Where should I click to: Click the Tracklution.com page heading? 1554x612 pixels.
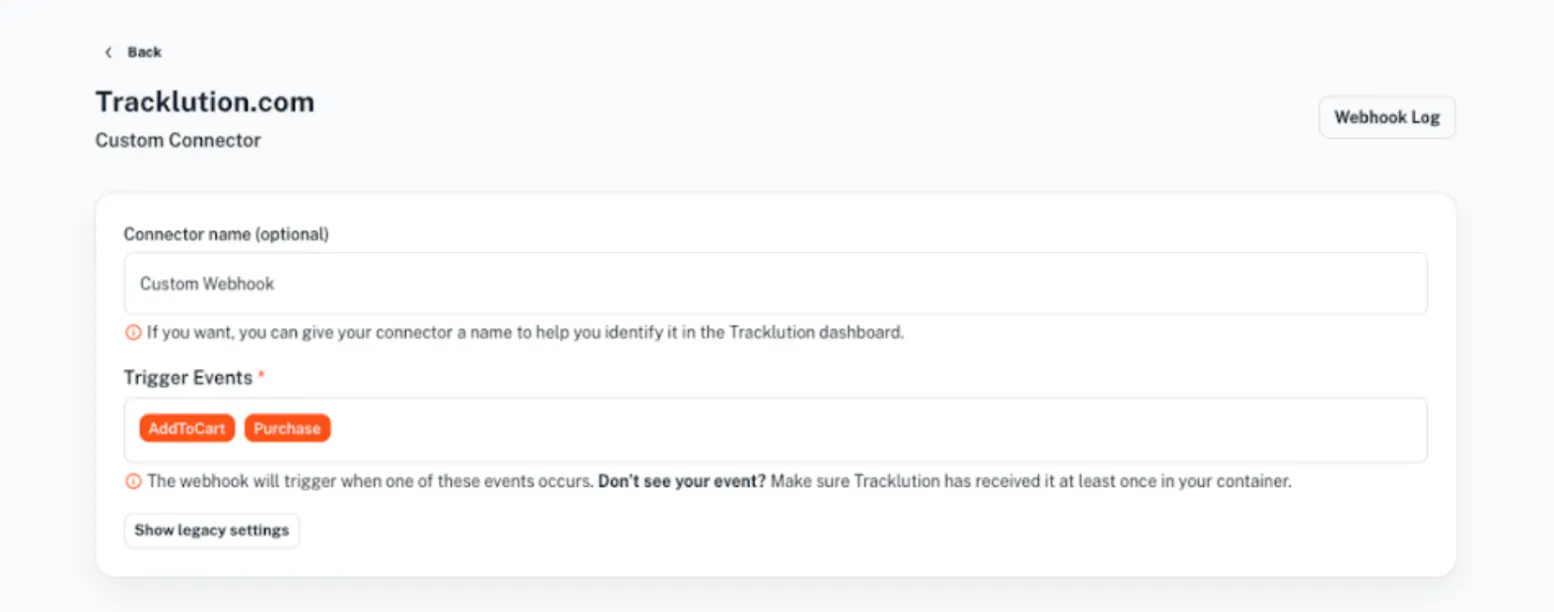tap(205, 102)
